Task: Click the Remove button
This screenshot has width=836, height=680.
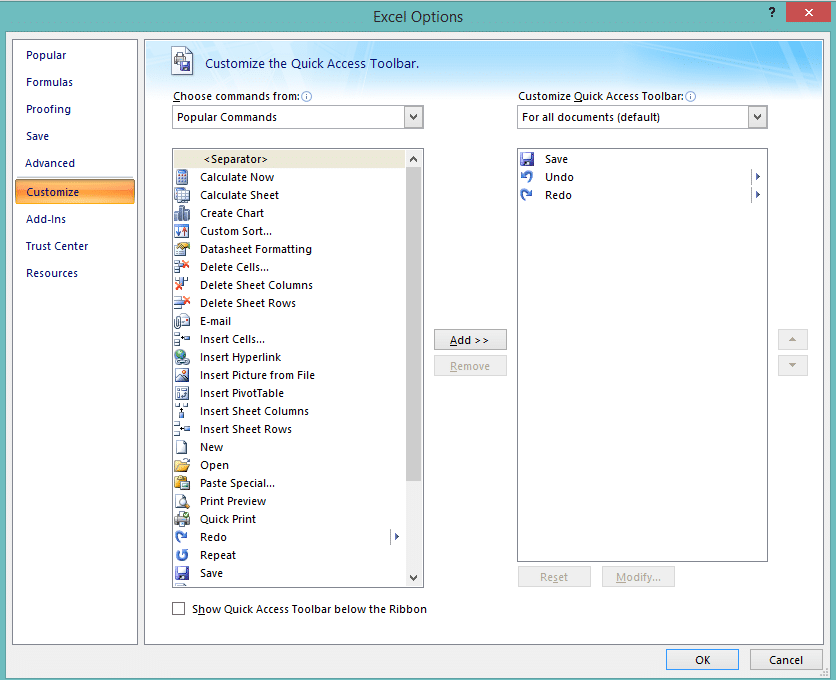Action: (470, 366)
